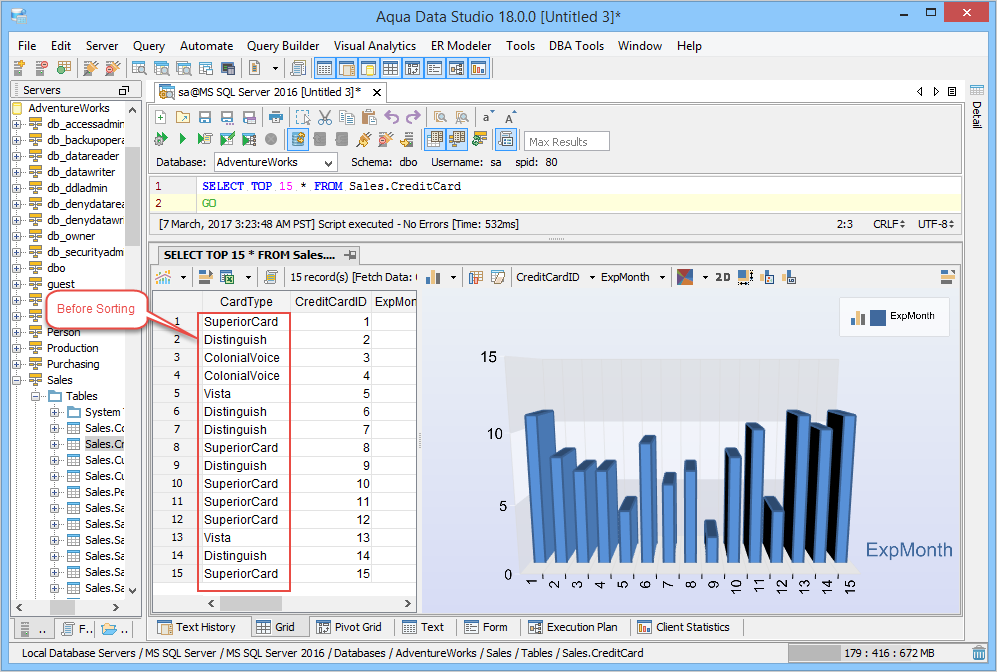Toggle the Form layout button in main toolbar
The image size is (997, 672).
(434, 68)
